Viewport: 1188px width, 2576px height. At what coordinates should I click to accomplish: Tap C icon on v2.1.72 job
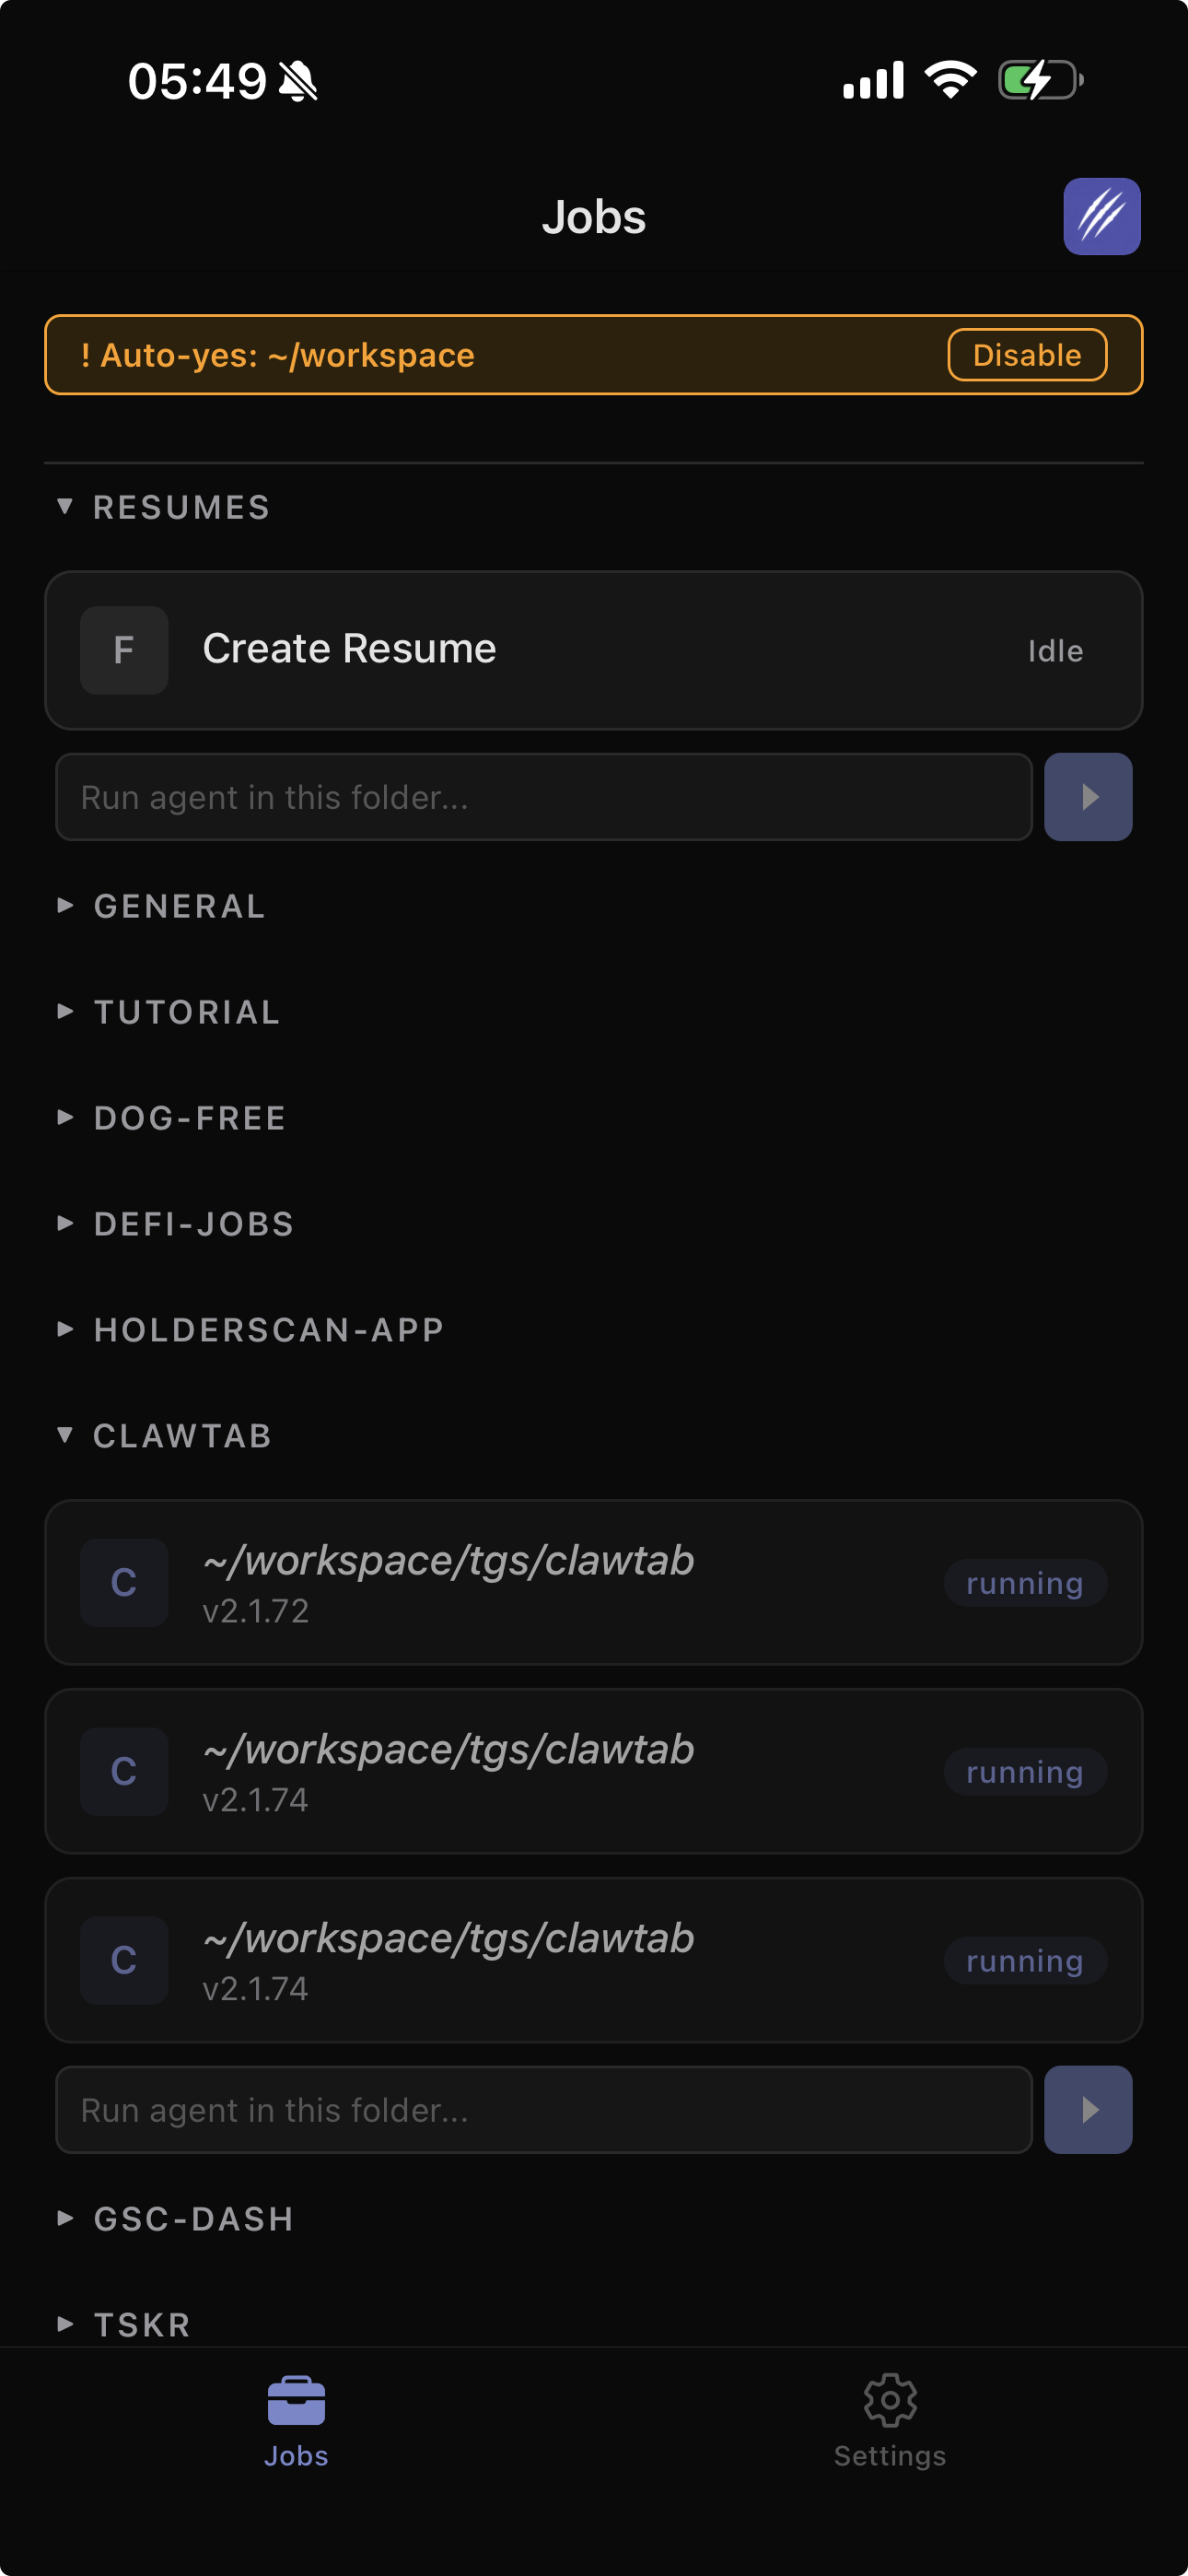tap(124, 1582)
